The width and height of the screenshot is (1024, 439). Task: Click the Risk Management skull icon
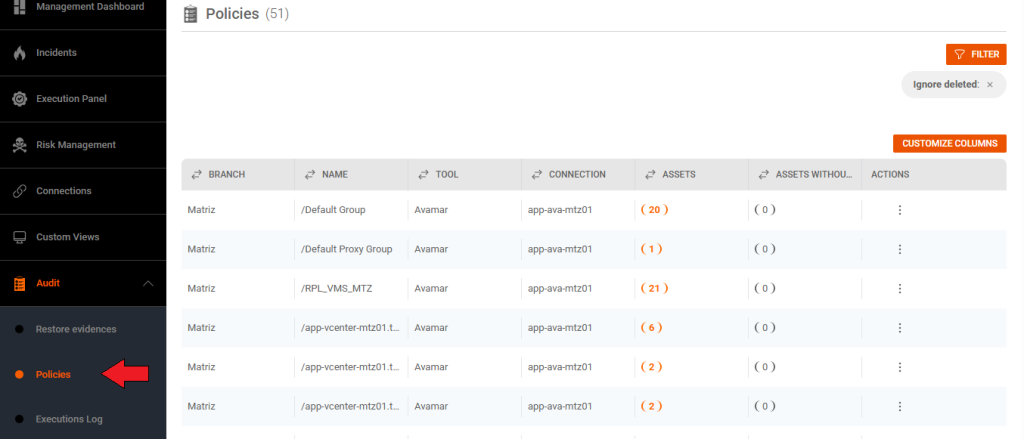coord(19,145)
